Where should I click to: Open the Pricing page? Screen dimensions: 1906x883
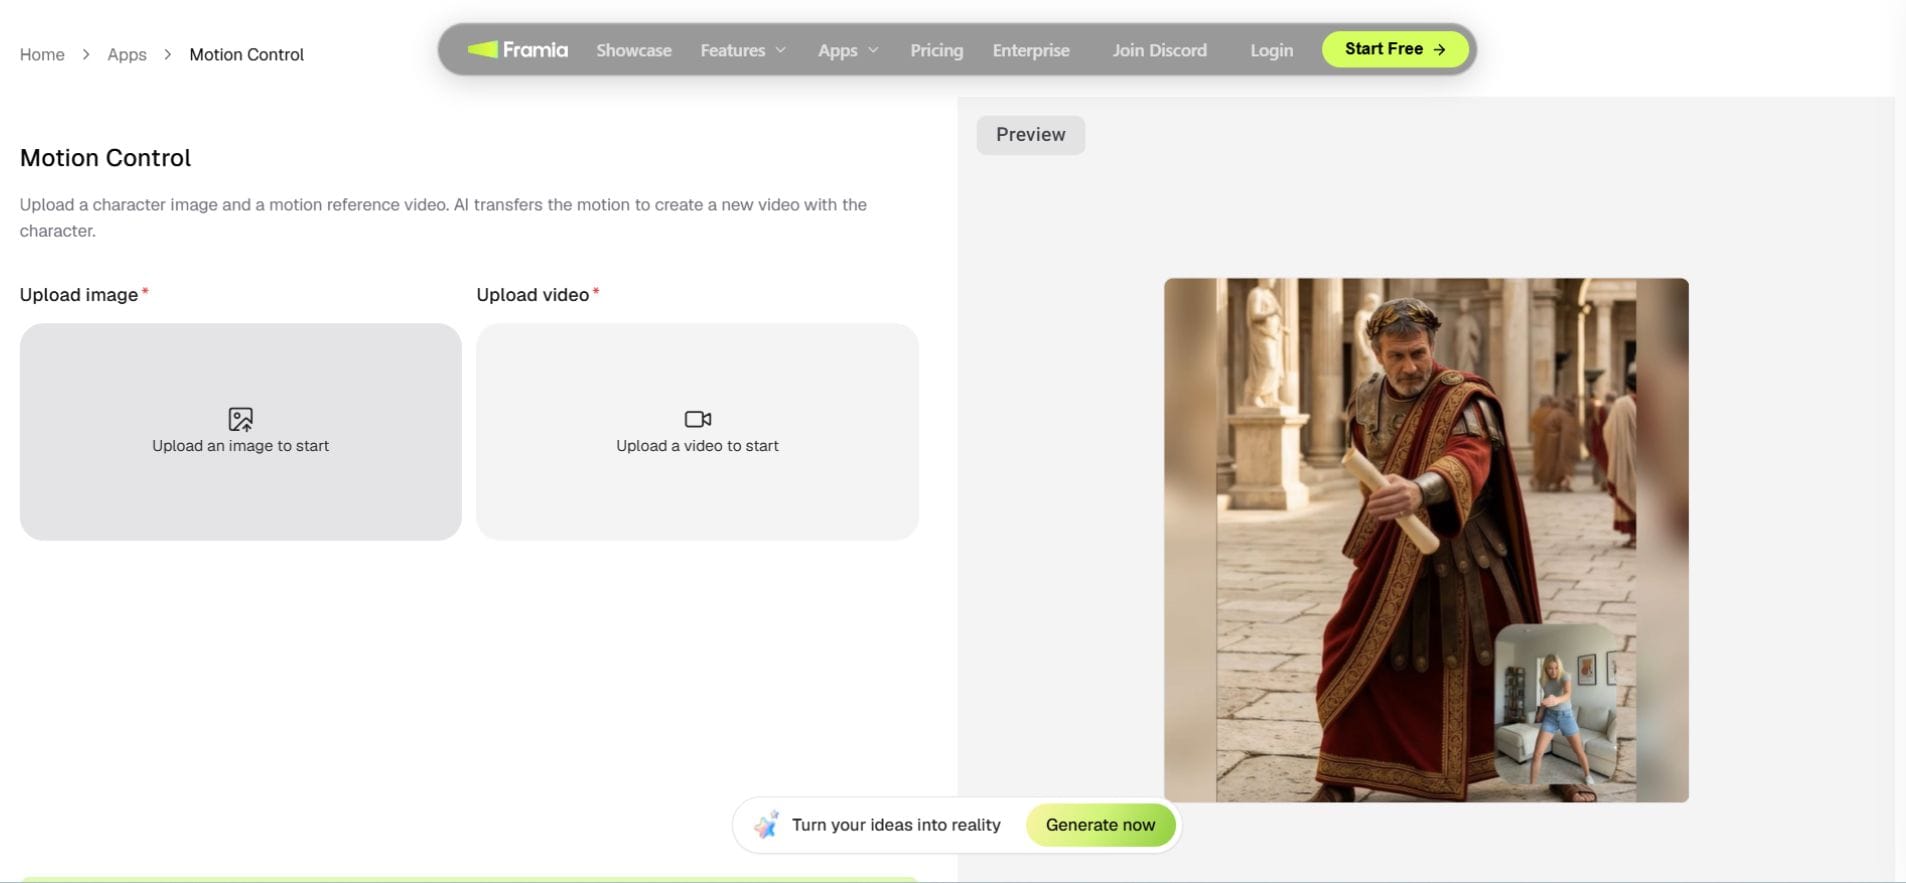pyautogui.click(x=937, y=50)
